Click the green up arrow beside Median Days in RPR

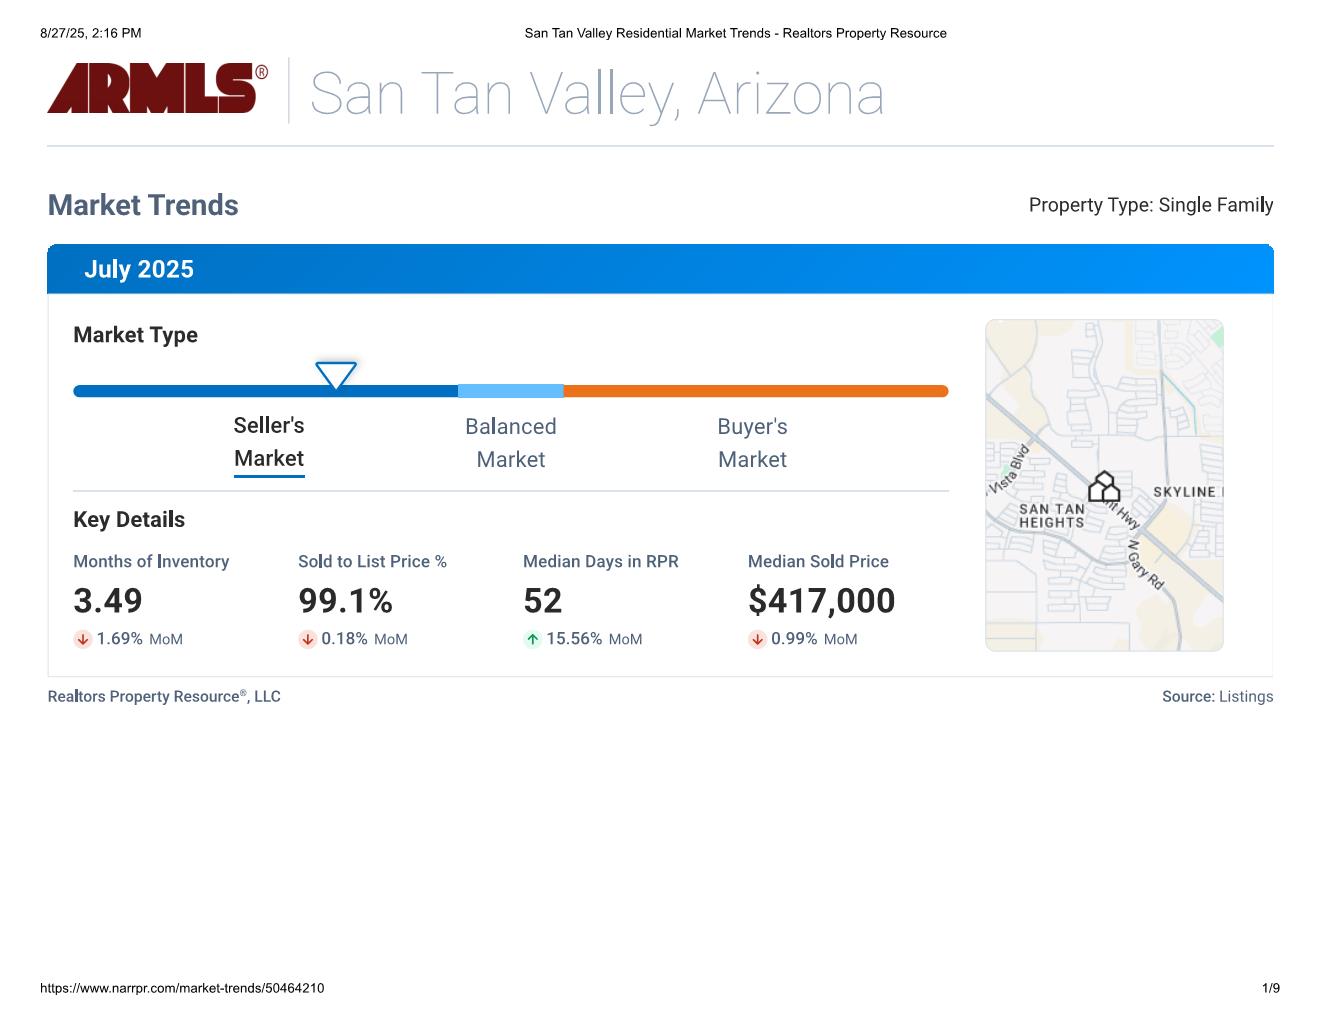[x=532, y=639]
